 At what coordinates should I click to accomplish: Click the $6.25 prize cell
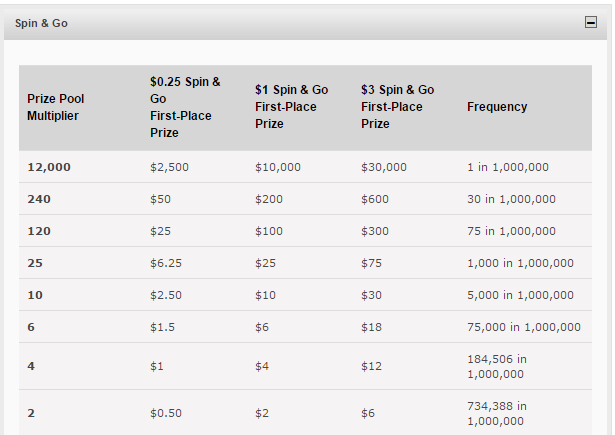(x=166, y=263)
